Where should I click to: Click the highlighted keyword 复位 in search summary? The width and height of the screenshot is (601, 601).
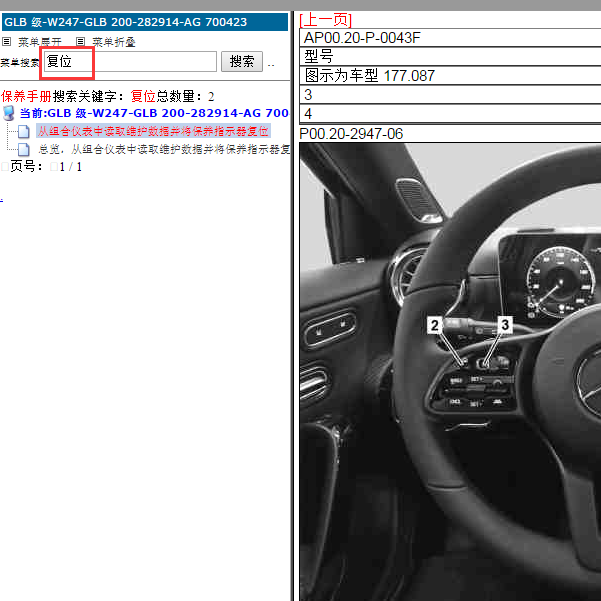[143, 96]
